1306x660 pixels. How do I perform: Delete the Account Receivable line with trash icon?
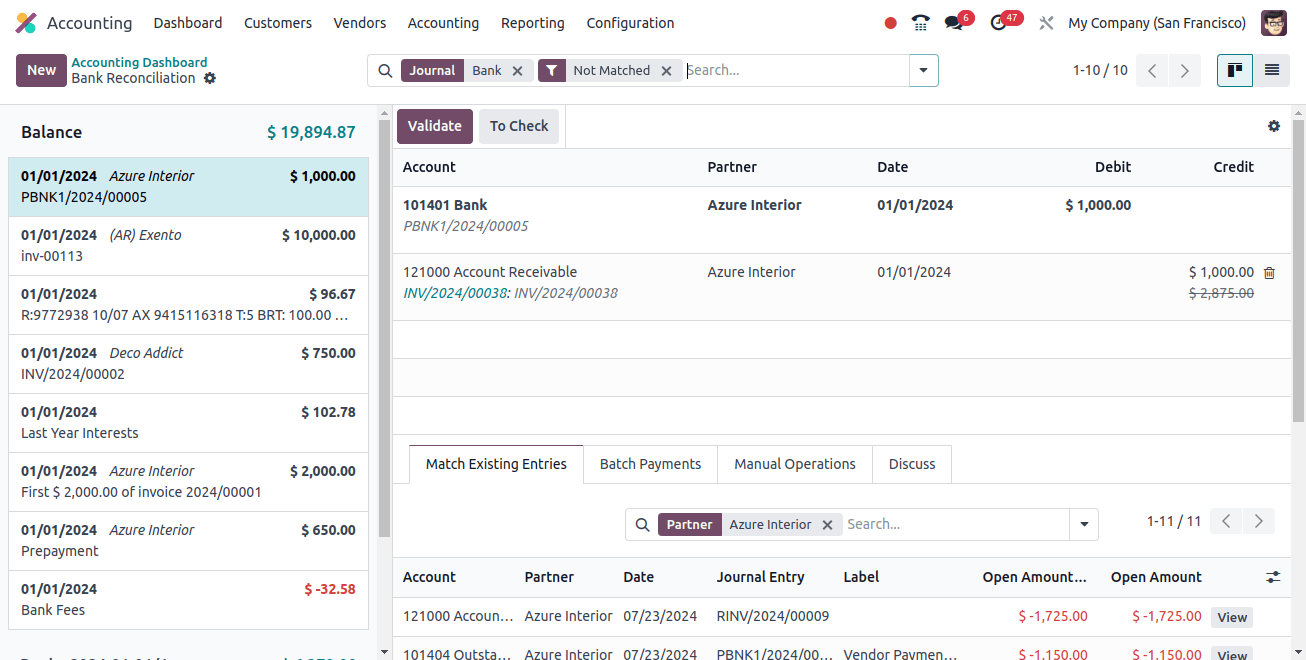tap(1269, 273)
